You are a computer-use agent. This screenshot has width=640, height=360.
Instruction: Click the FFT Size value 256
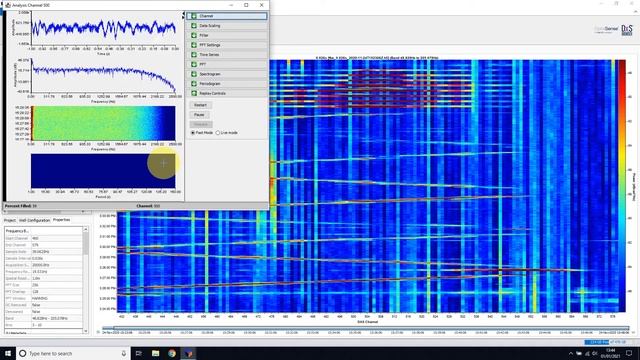click(x=56, y=285)
